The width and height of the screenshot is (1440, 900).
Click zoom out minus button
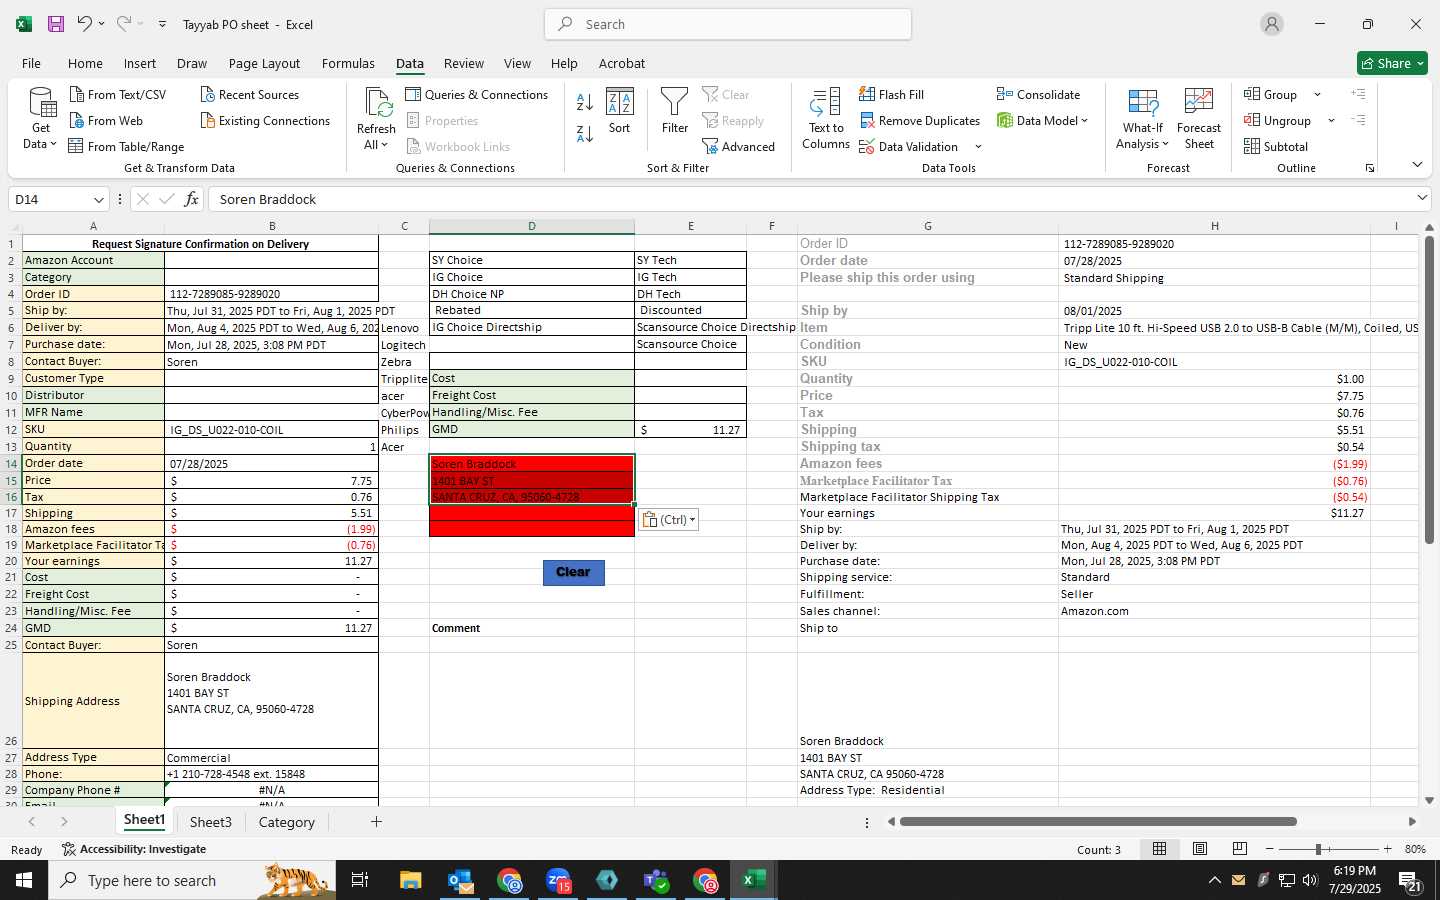point(1269,849)
